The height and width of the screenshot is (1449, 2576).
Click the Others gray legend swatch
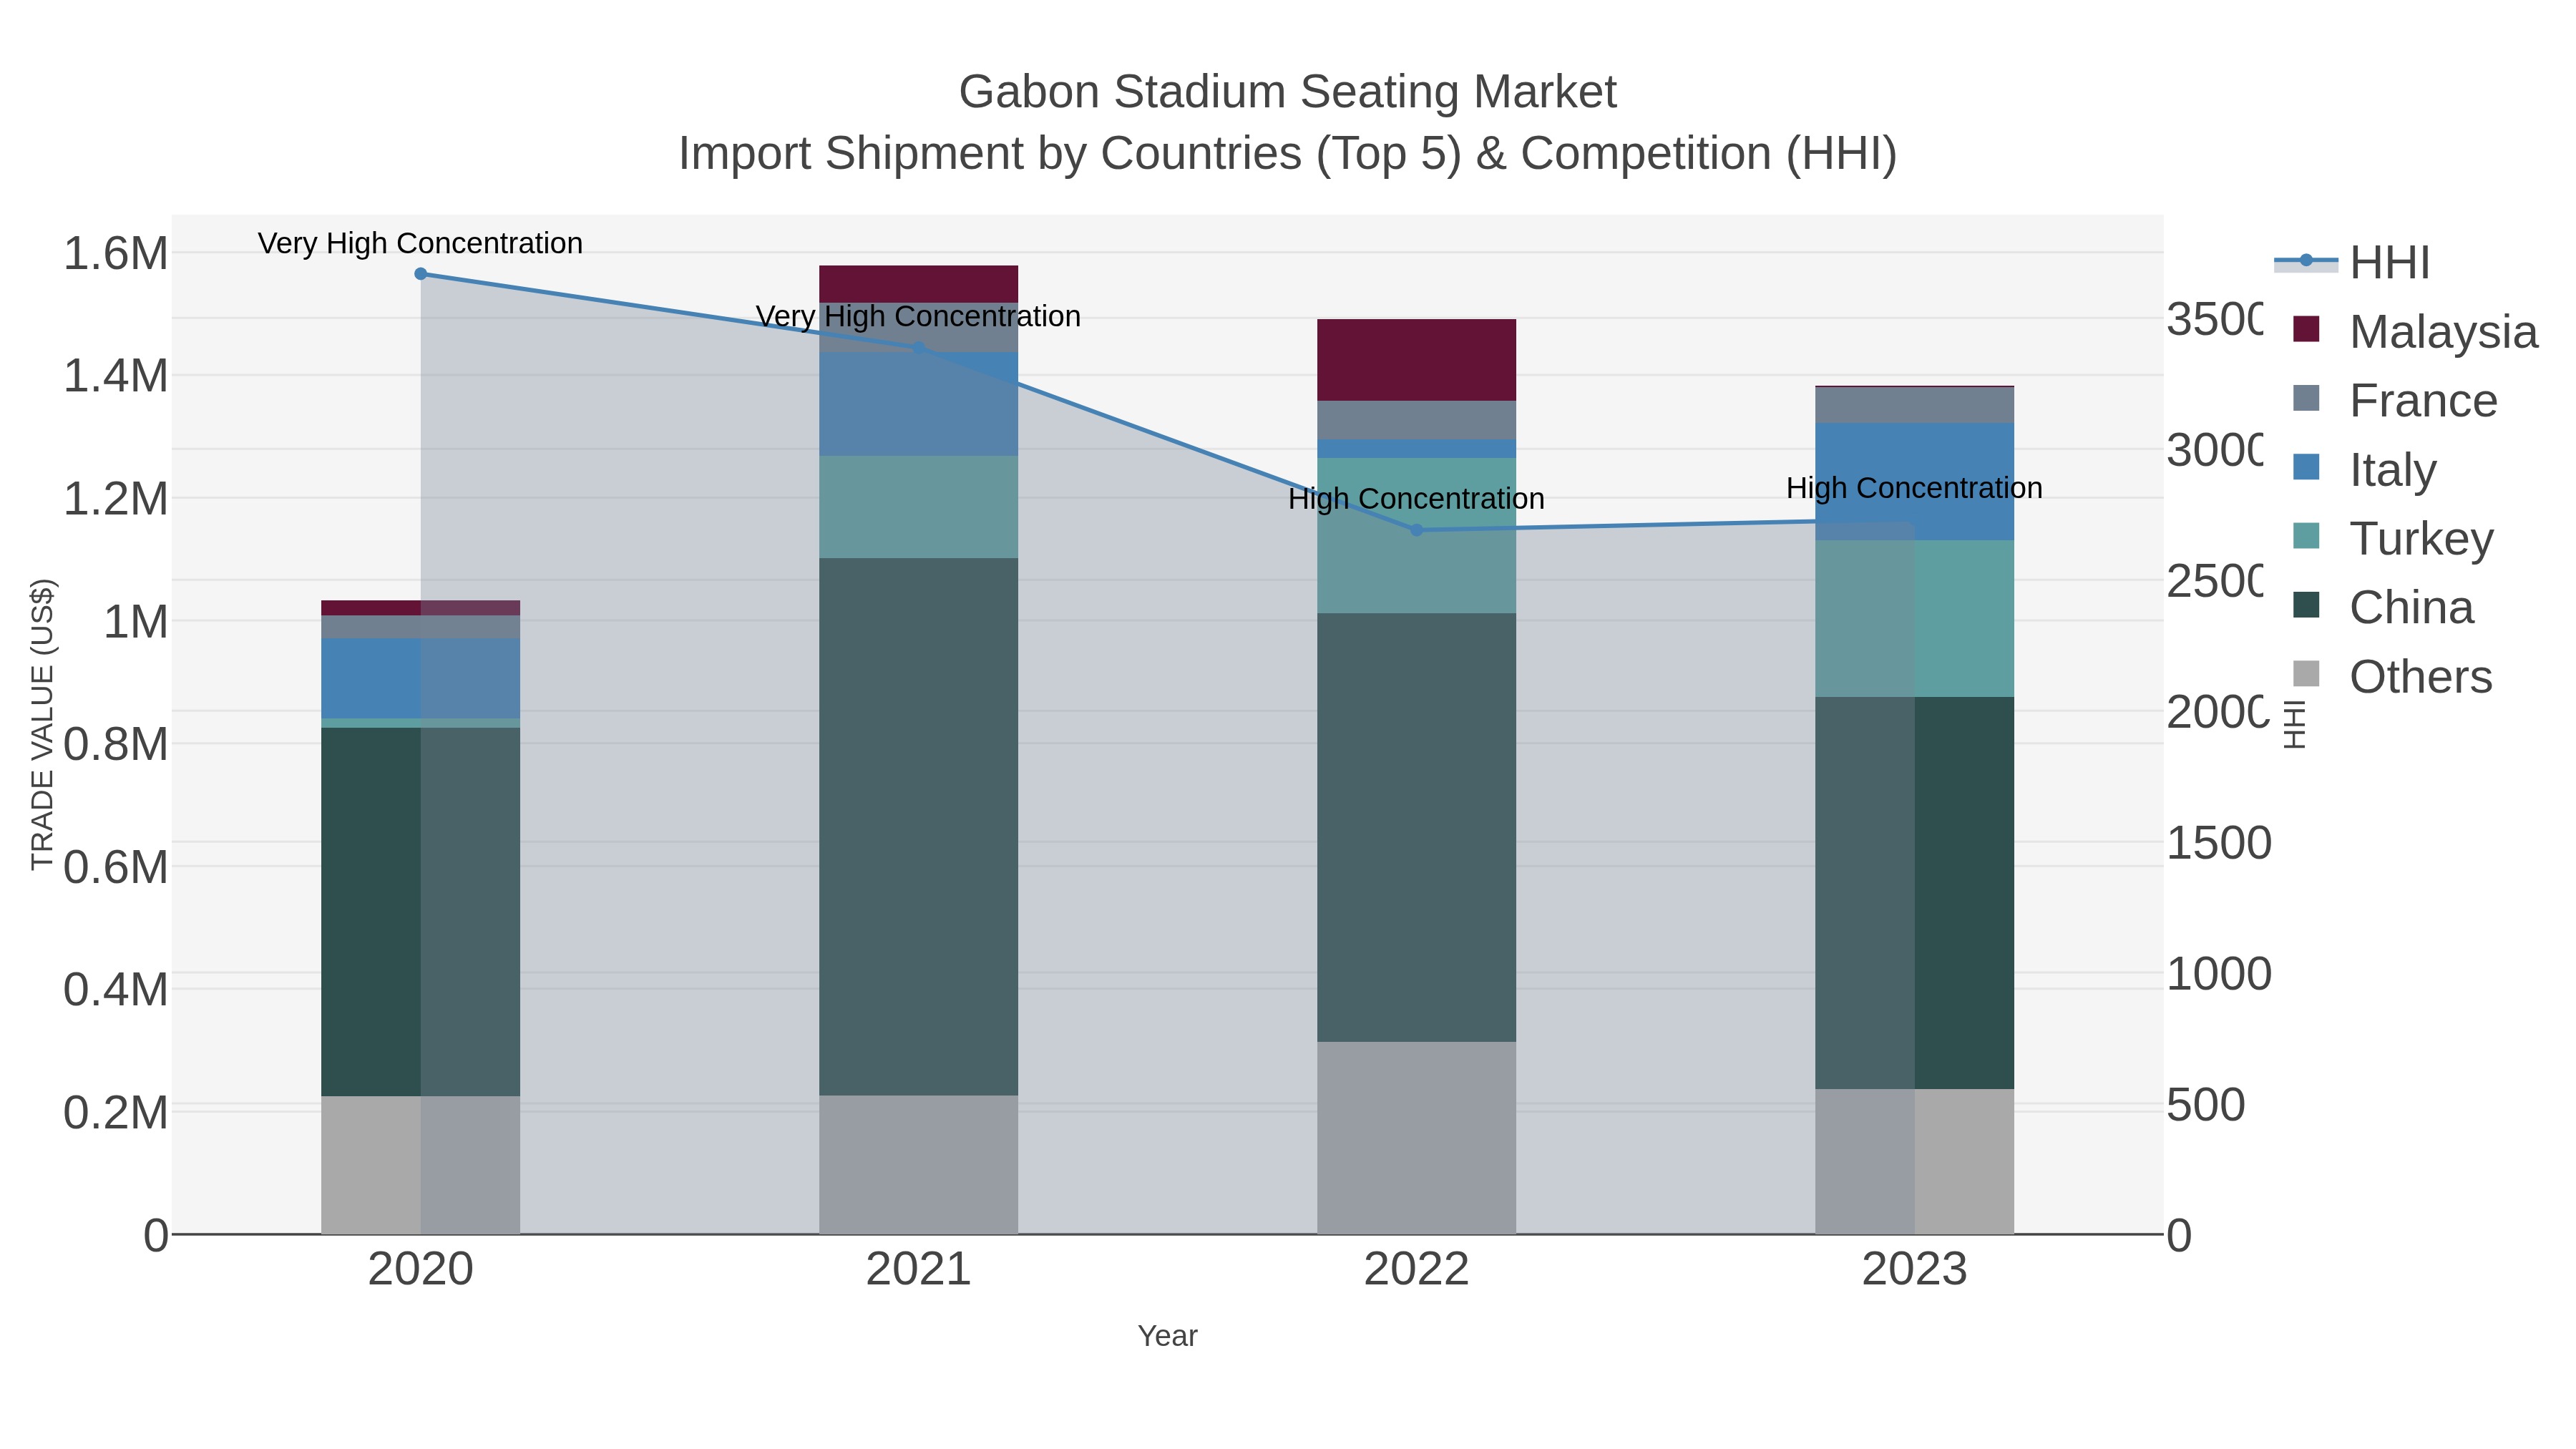[x=2306, y=674]
